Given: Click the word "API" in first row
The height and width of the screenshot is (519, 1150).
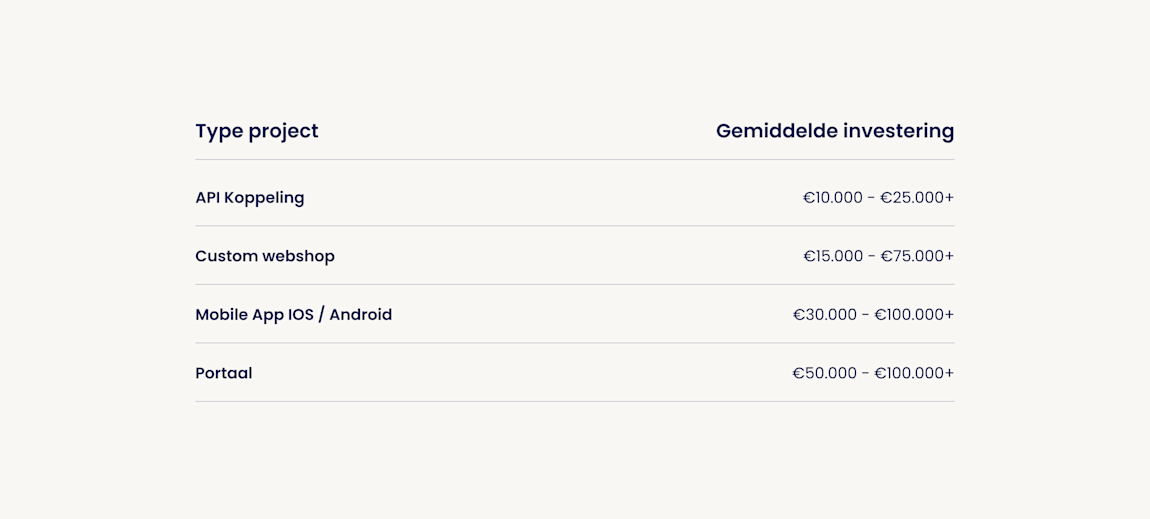Looking at the screenshot, I should (x=208, y=197).
